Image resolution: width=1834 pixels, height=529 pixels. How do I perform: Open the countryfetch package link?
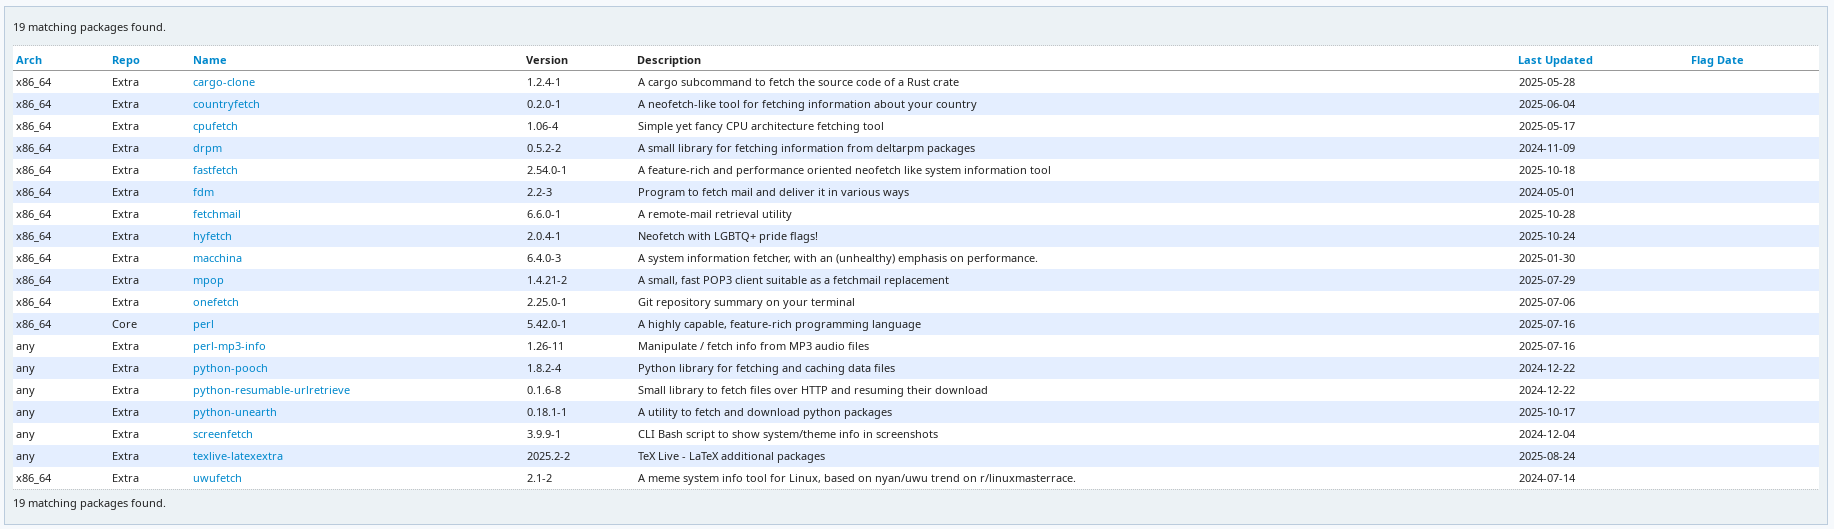click(226, 104)
